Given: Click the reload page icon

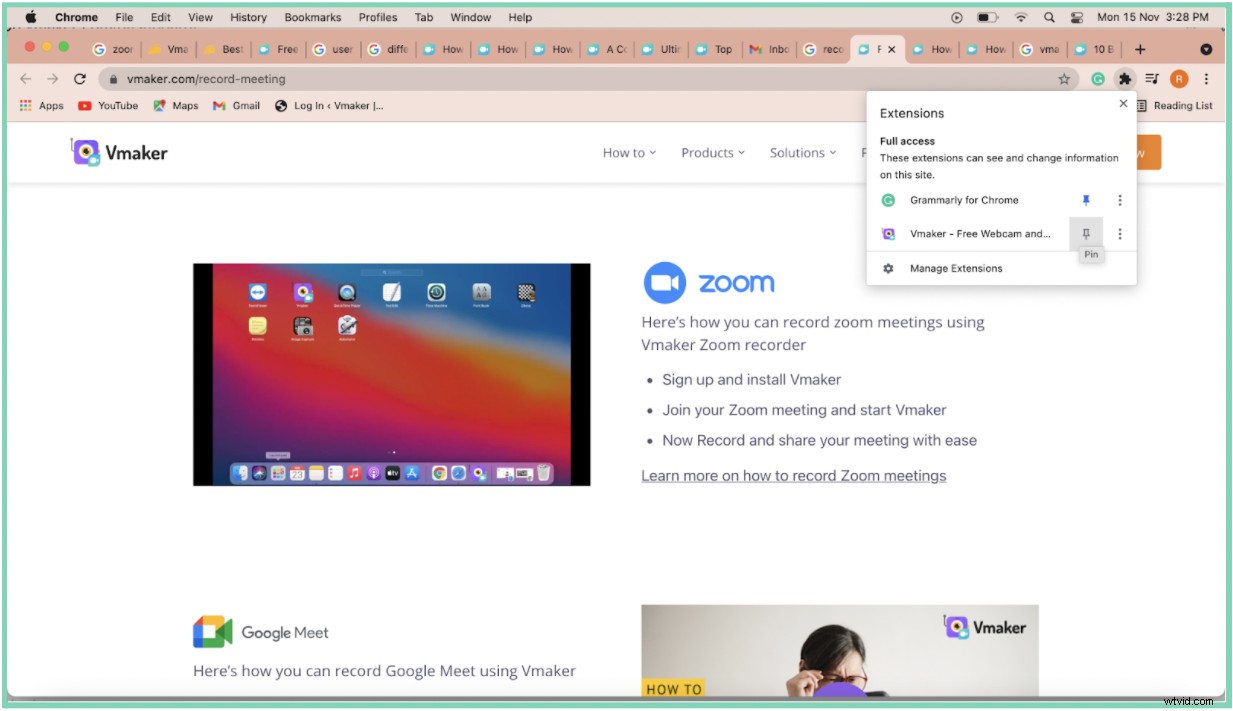Looking at the screenshot, I should point(80,78).
